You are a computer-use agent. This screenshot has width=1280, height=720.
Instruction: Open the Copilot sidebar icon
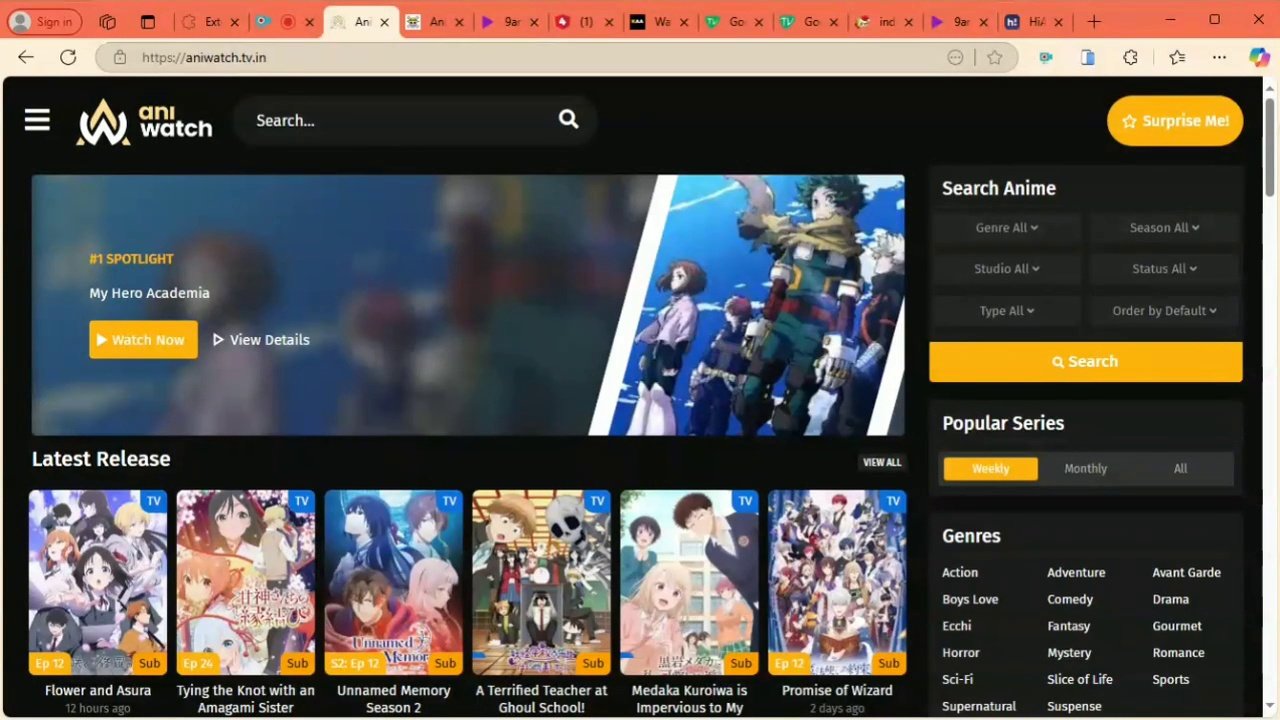(1258, 58)
